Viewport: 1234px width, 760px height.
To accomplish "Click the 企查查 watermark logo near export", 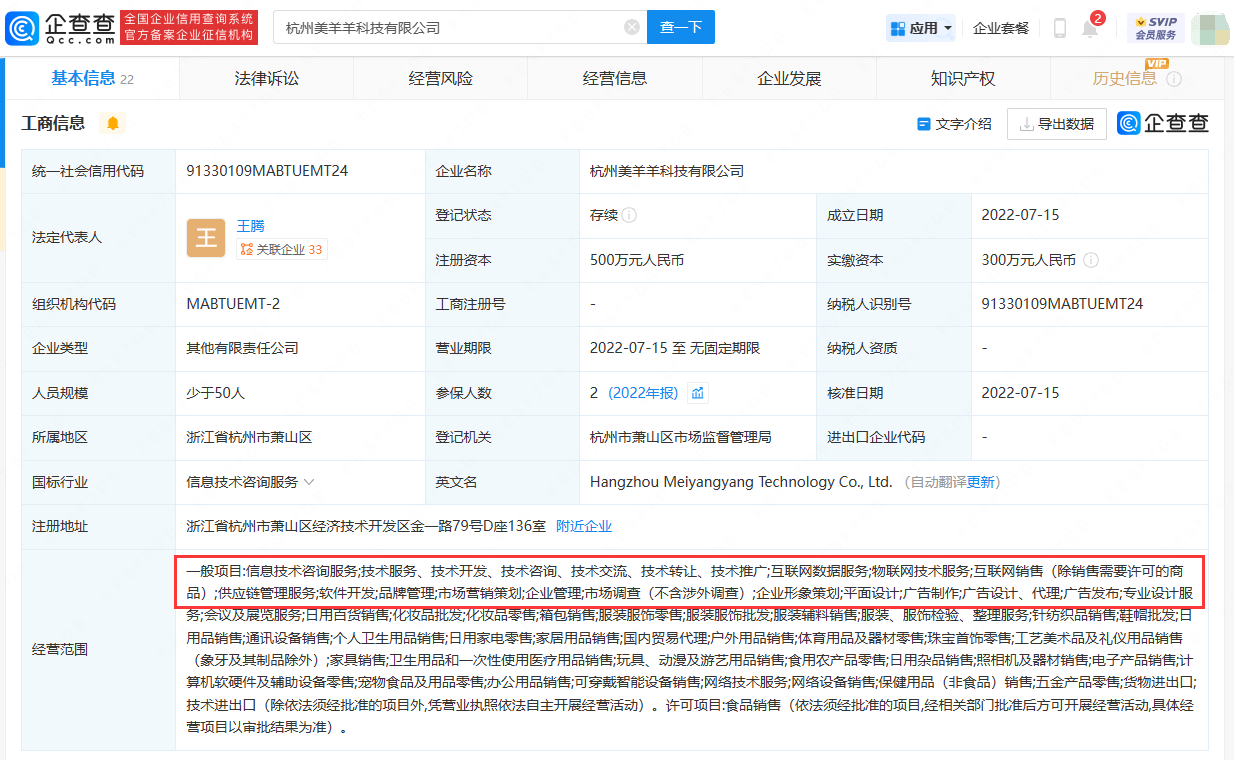I will [x=1163, y=124].
